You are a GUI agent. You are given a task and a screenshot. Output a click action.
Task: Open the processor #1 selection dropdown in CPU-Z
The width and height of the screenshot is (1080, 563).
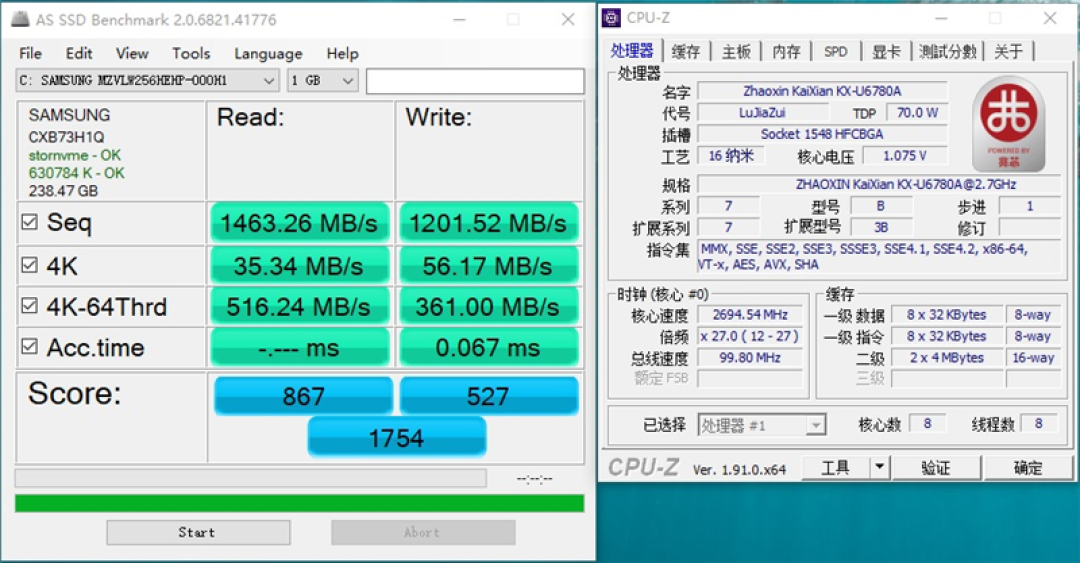[x=761, y=425]
